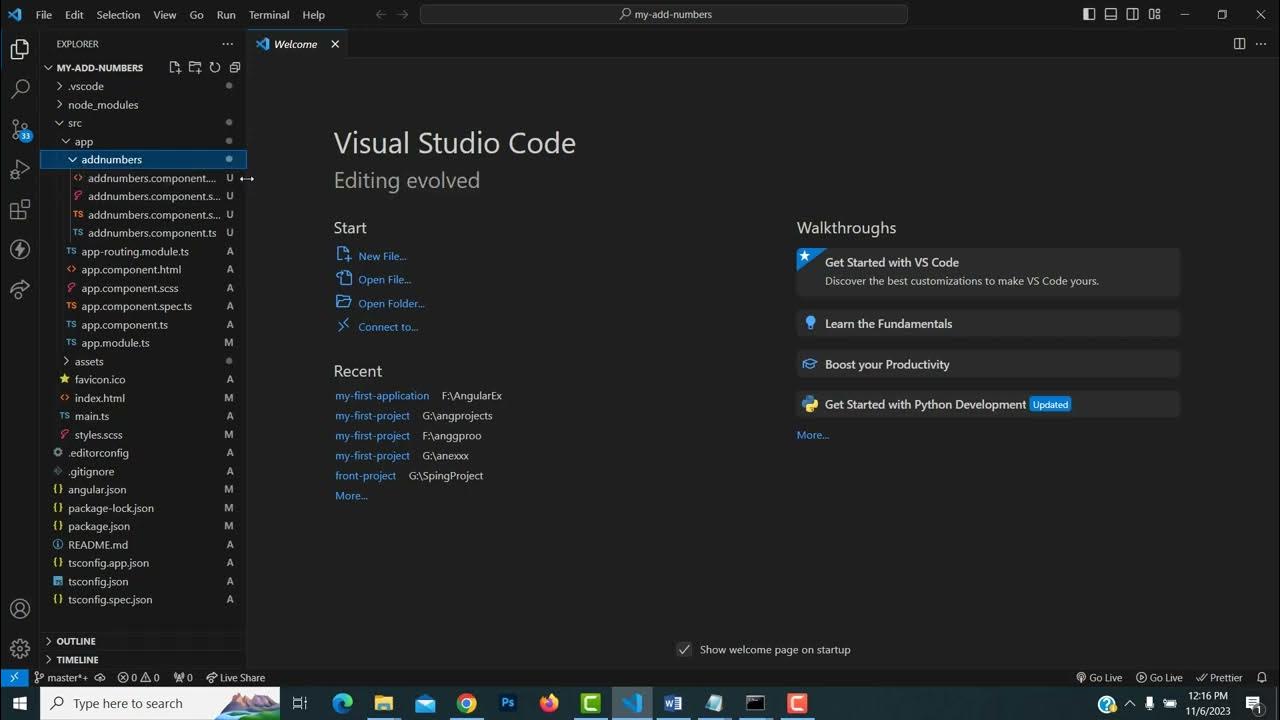Click the command center search box

[664, 15]
